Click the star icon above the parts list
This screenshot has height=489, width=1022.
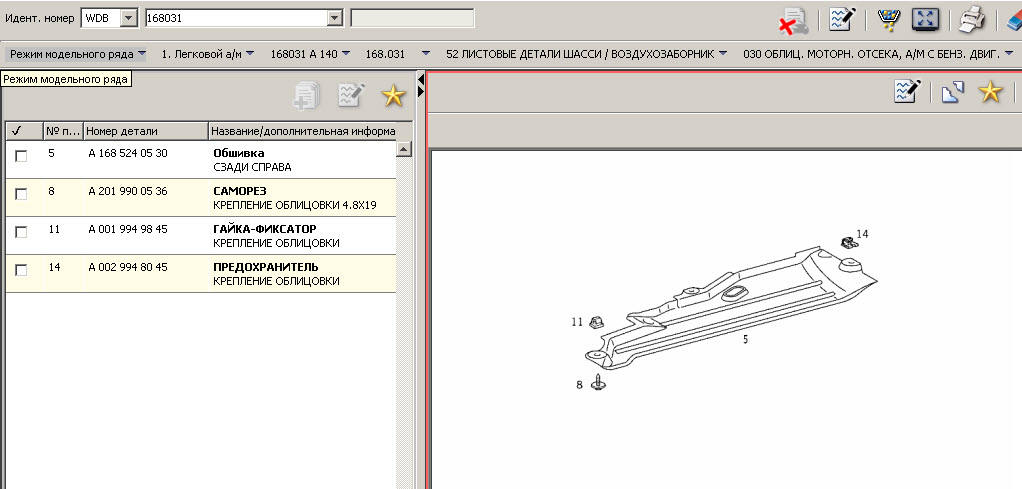[393, 95]
